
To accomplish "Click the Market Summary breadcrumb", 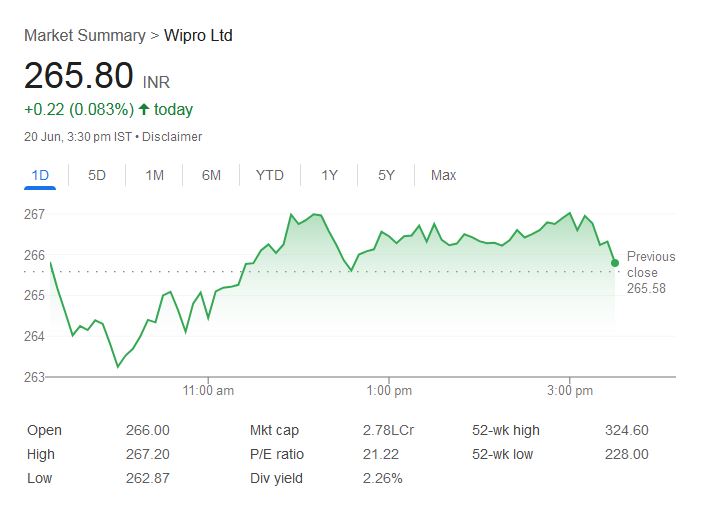I will pyautogui.click(x=84, y=36).
